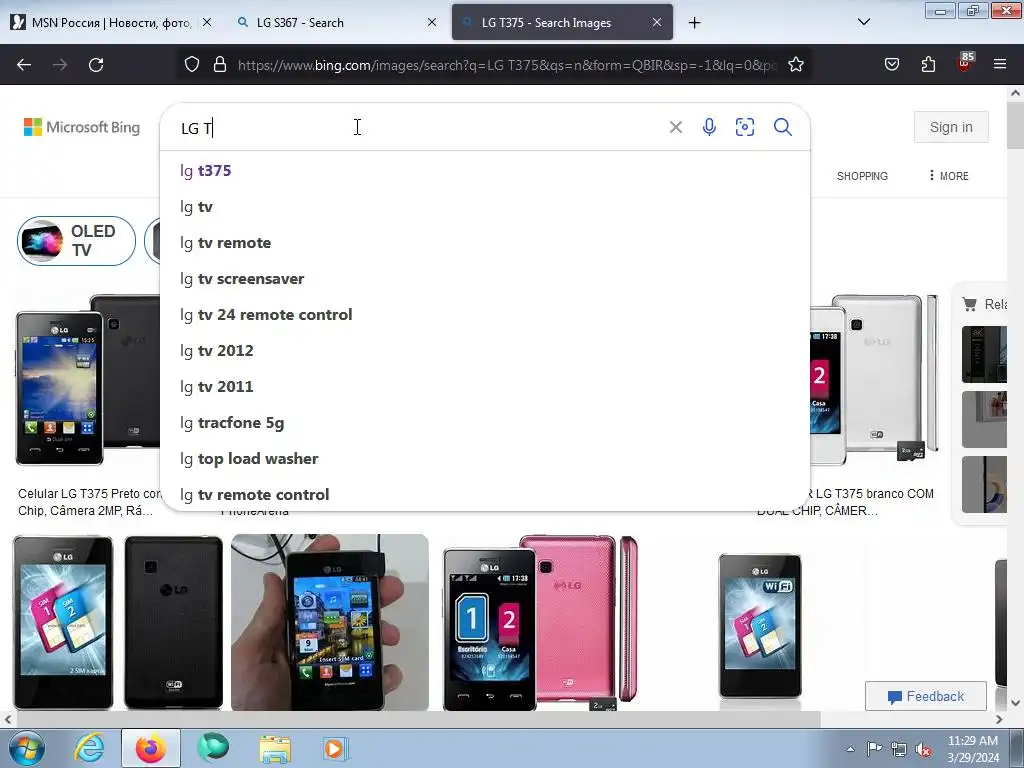Screen dimensions: 1024x768
Task: Choose suggestion 'lg t375'
Action: [x=485, y=170]
